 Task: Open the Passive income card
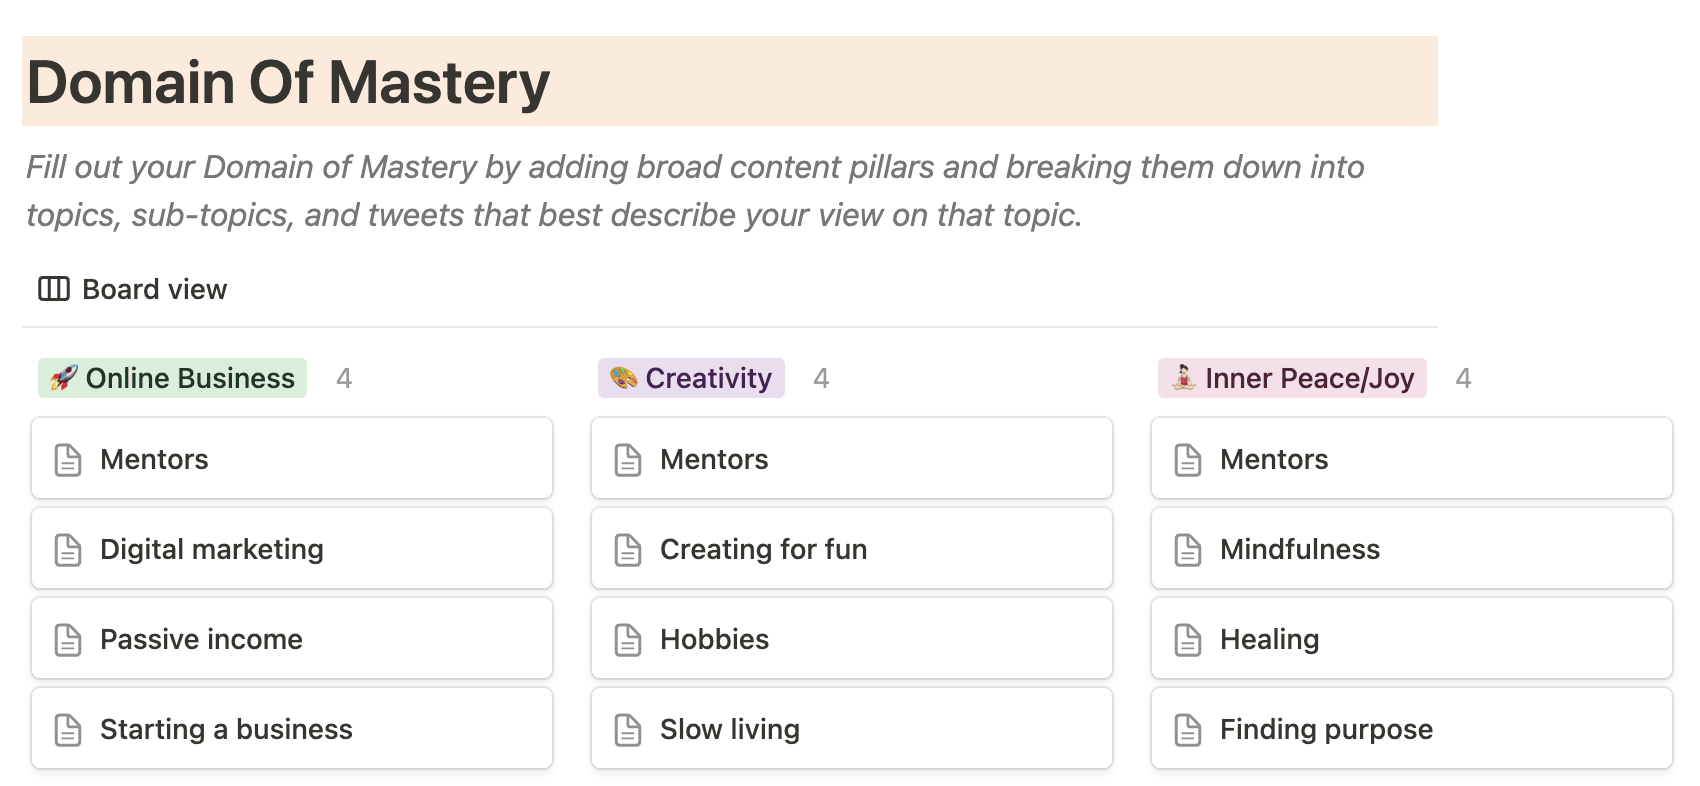click(292, 638)
